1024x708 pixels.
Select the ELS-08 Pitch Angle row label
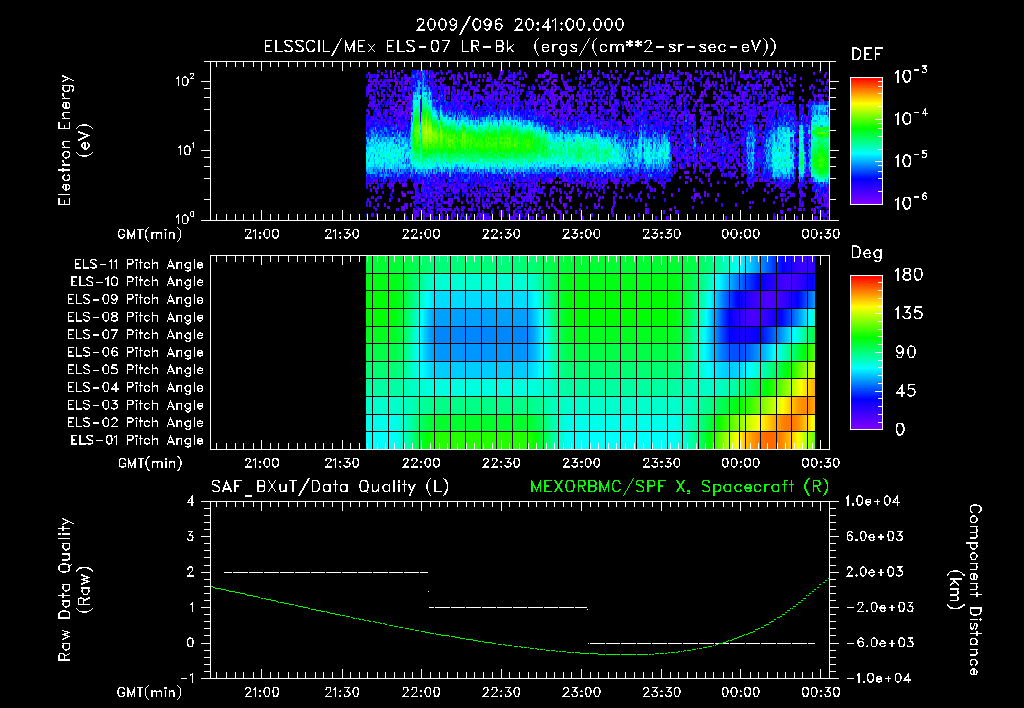coord(136,317)
